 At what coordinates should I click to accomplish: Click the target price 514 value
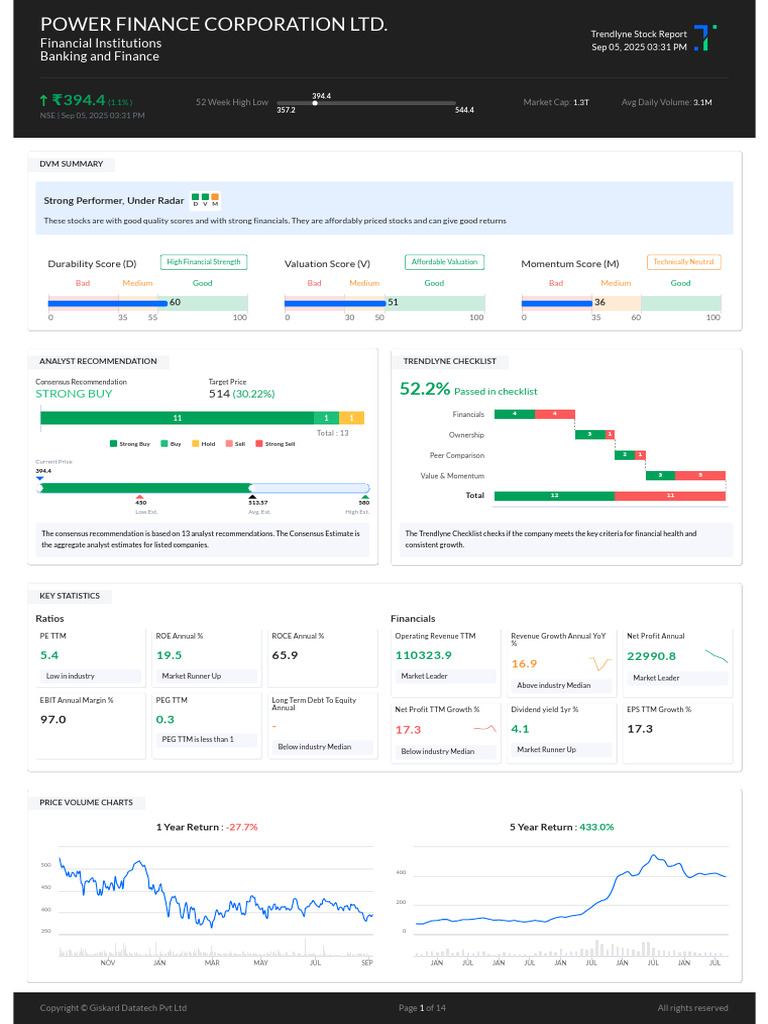[219, 394]
